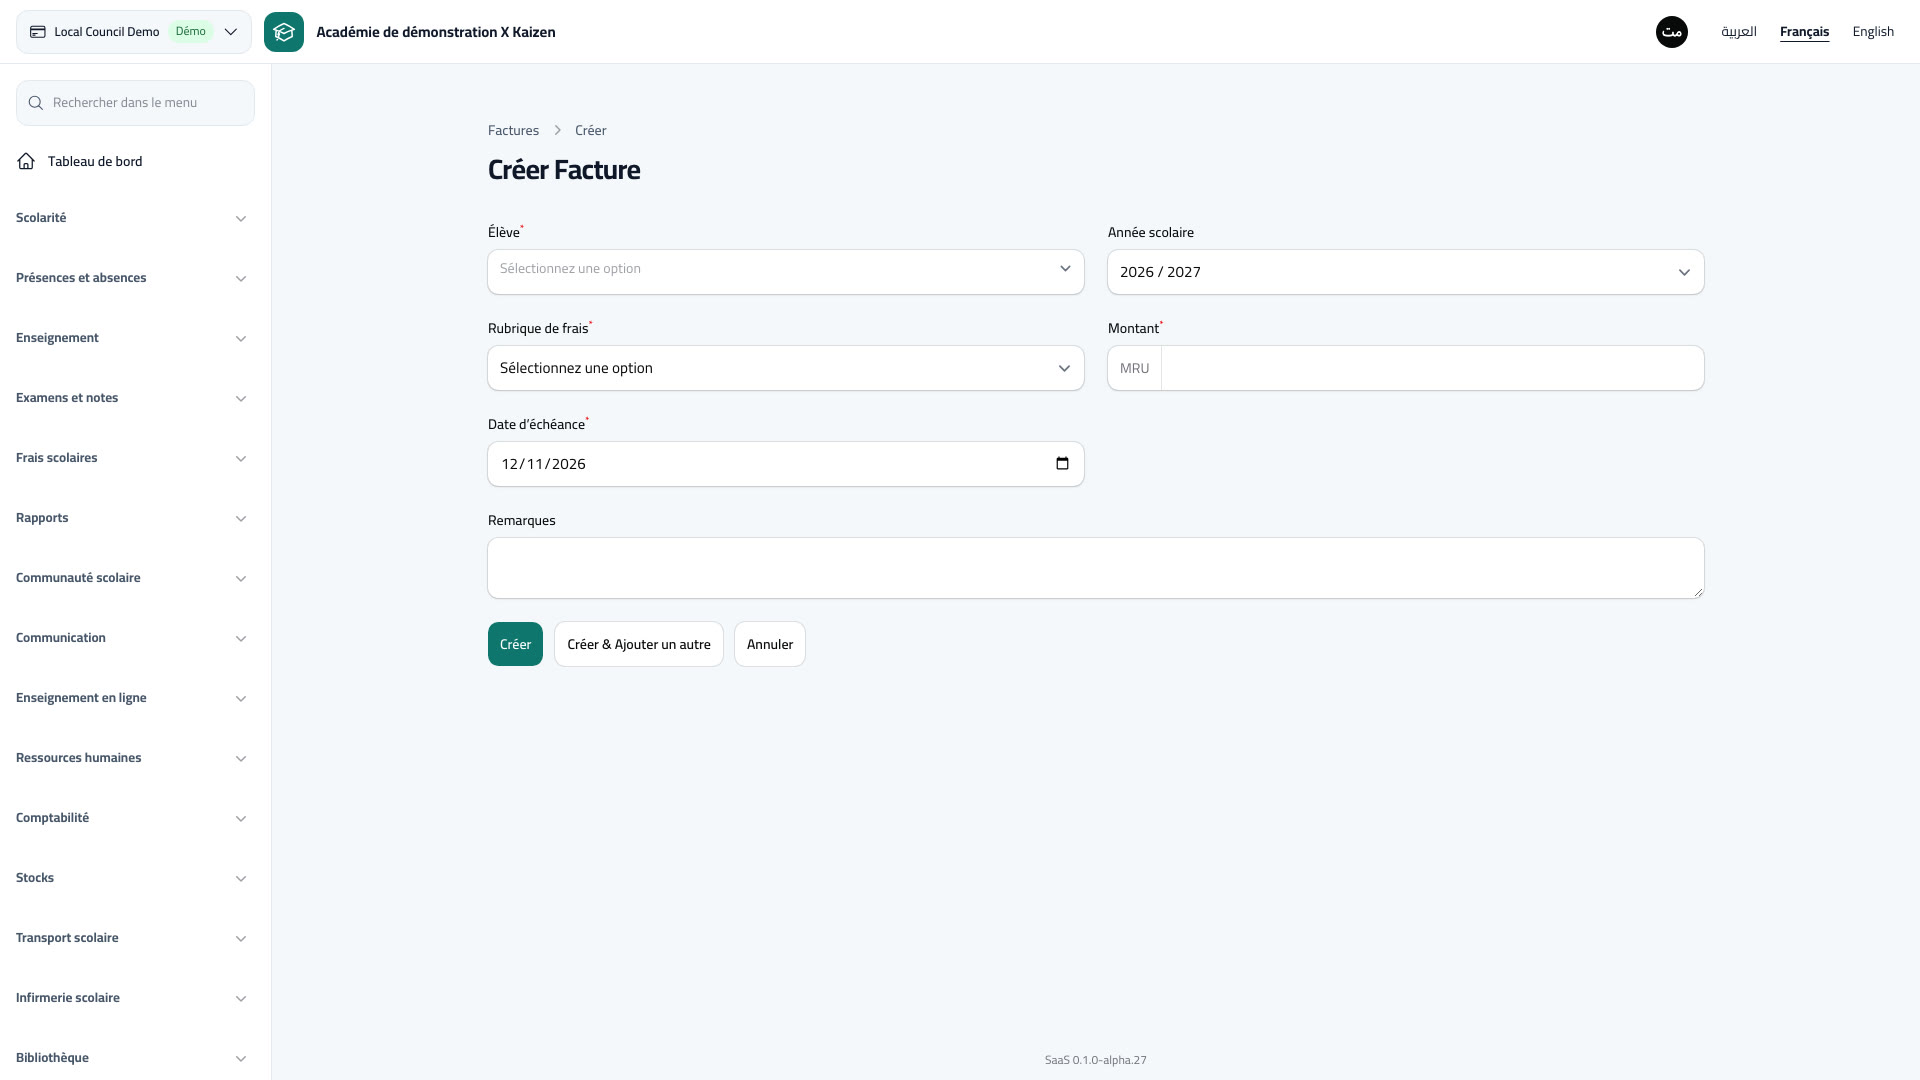
Task: Click the graduation cap academy logo
Action: 284,32
